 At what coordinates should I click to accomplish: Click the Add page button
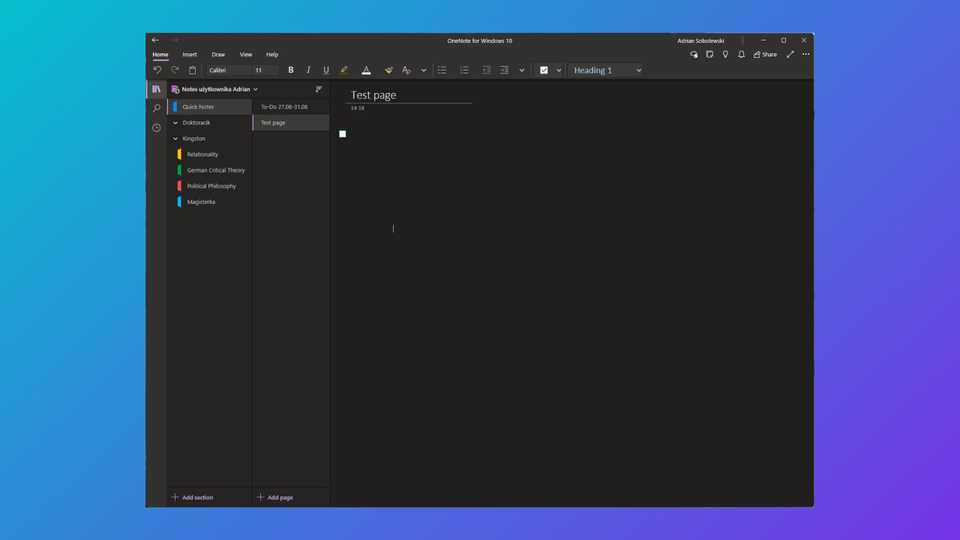point(275,497)
